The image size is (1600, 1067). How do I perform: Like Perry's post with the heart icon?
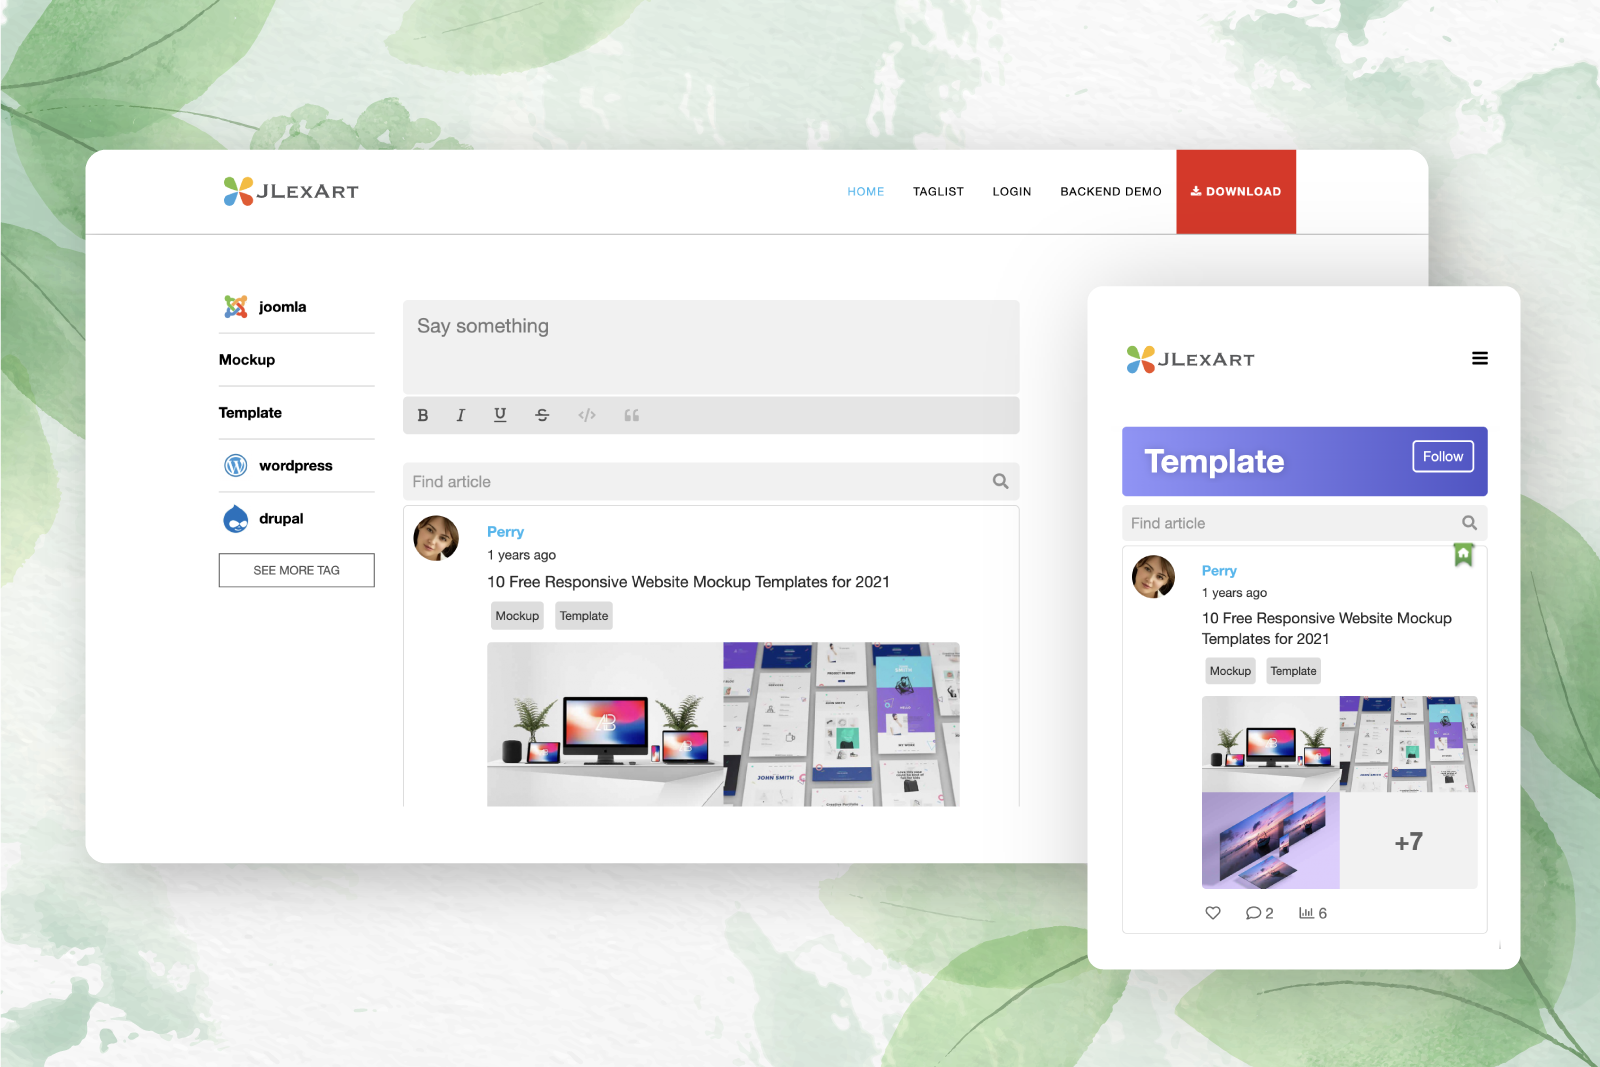pos(1212,912)
